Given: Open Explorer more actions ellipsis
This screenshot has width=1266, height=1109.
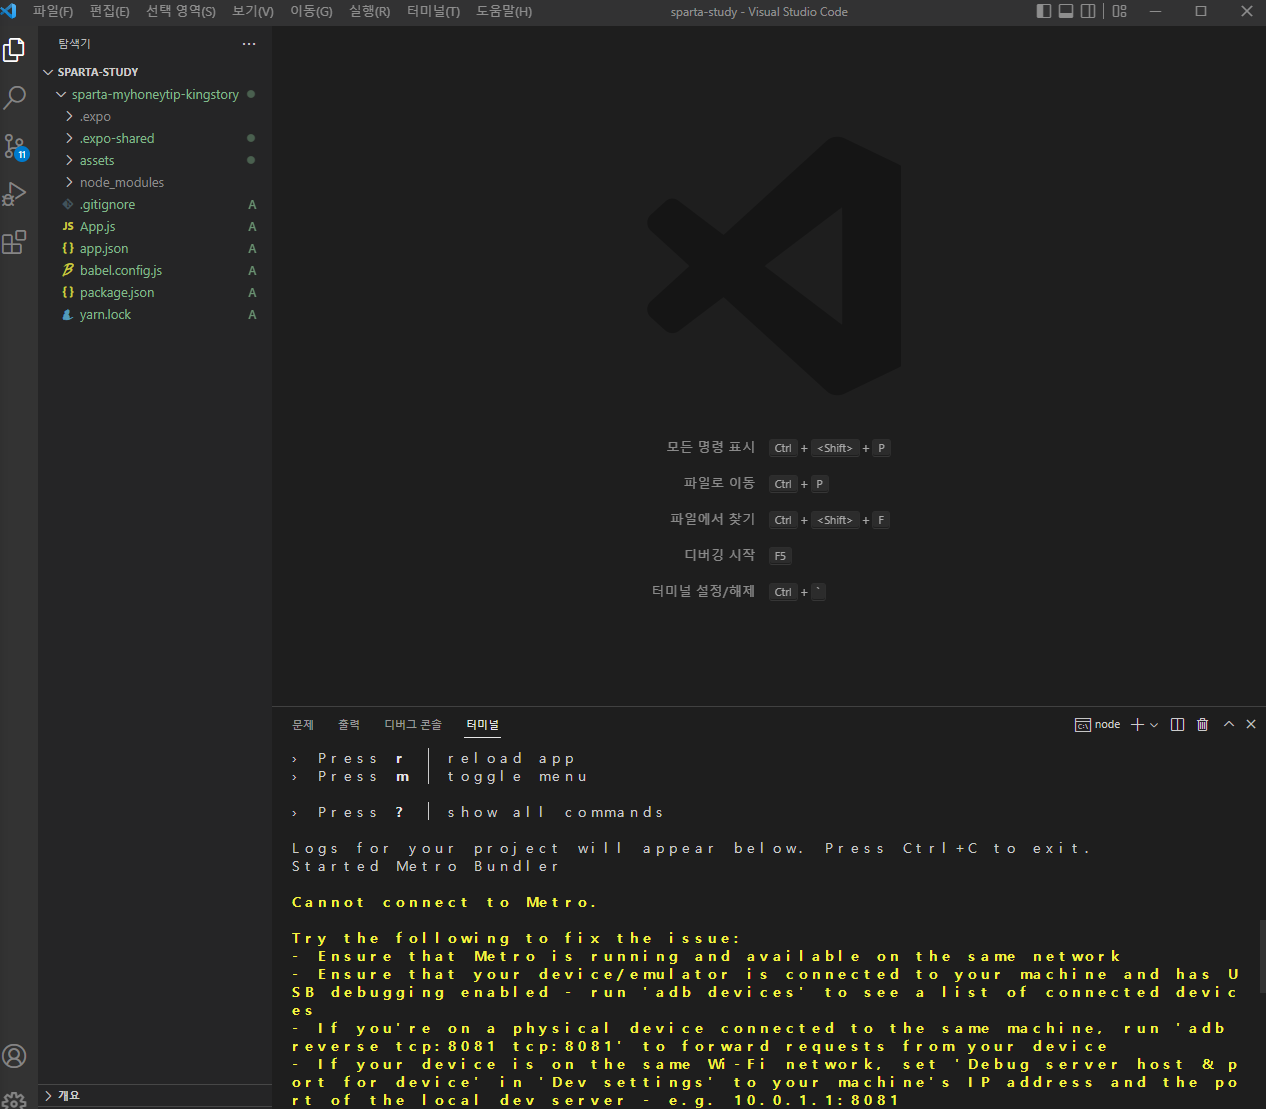Looking at the screenshot, I should click(x=249, y=44).
